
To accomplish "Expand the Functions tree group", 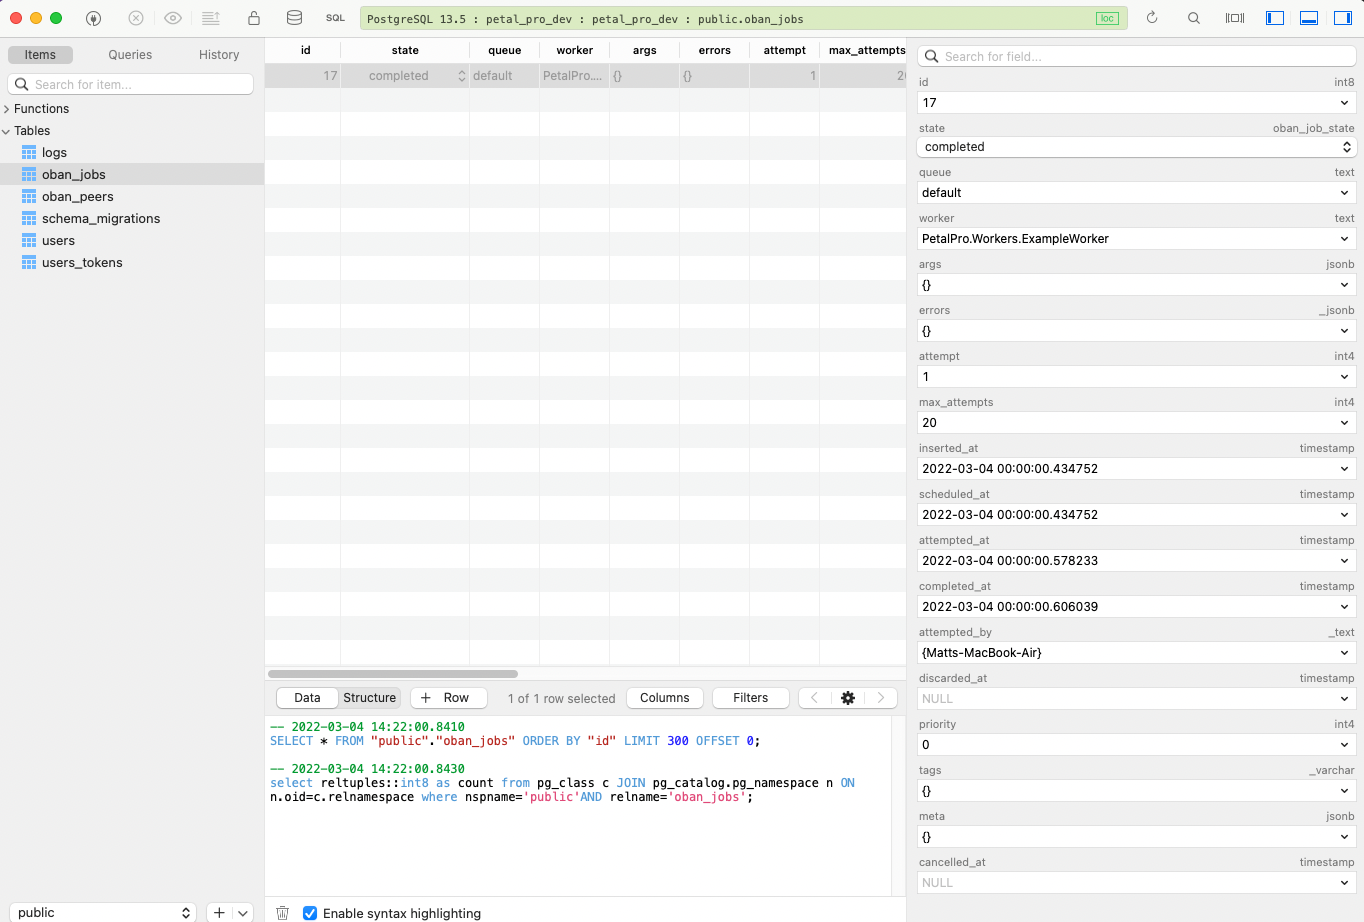I will 7,109.
